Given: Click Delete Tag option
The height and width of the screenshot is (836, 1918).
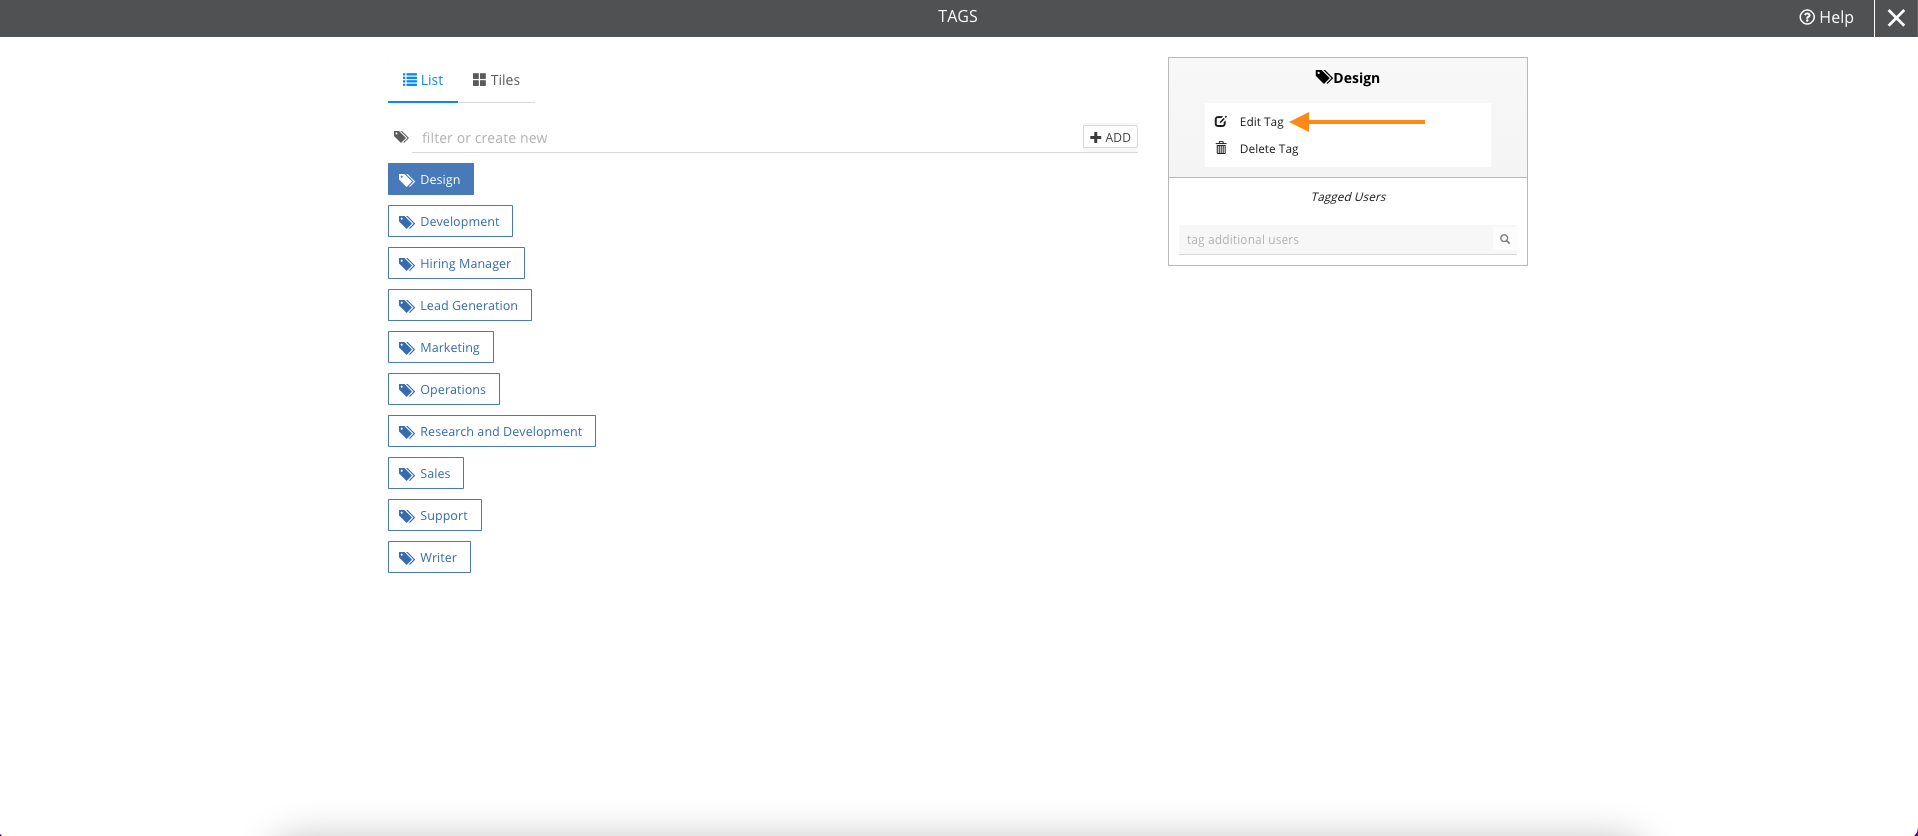Looking at the screenshot, I should [x=1269, y=149].
